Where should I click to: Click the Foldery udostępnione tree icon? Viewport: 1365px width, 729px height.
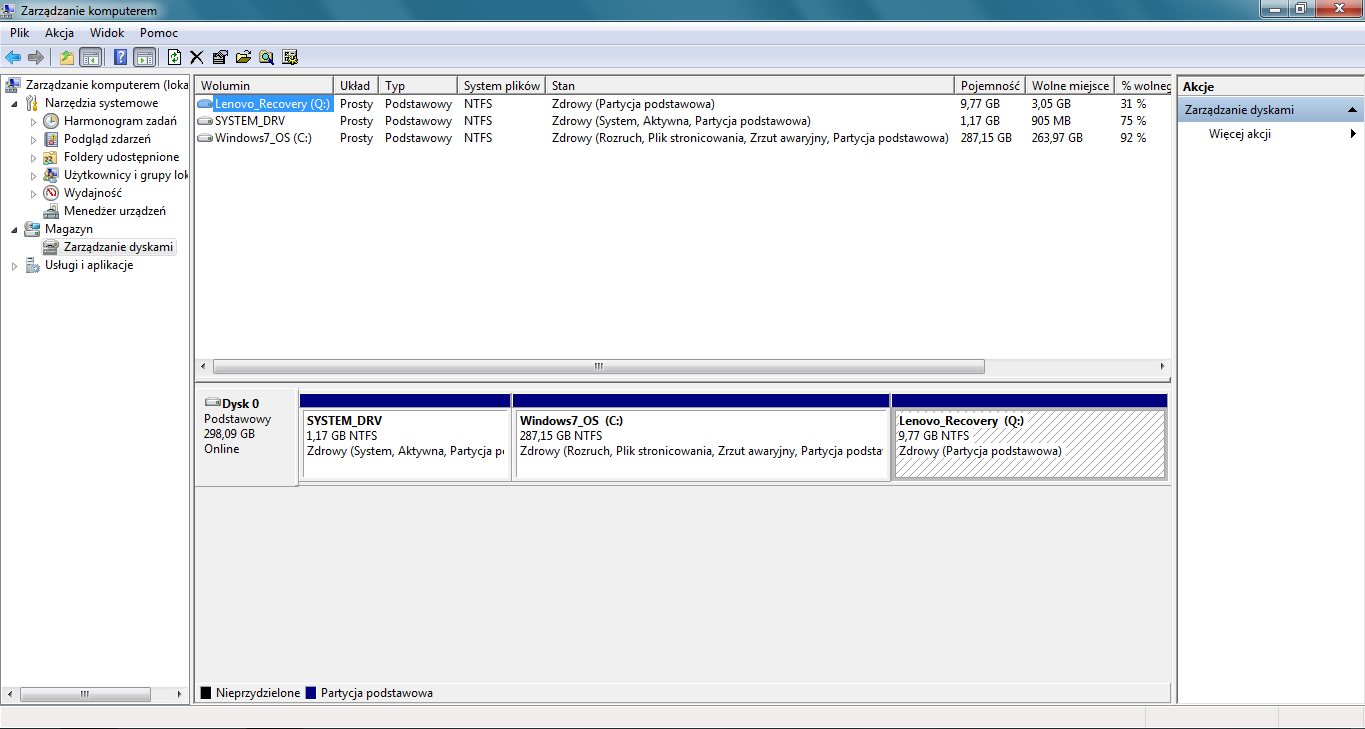pyautogui.click(x=51, y=157)
